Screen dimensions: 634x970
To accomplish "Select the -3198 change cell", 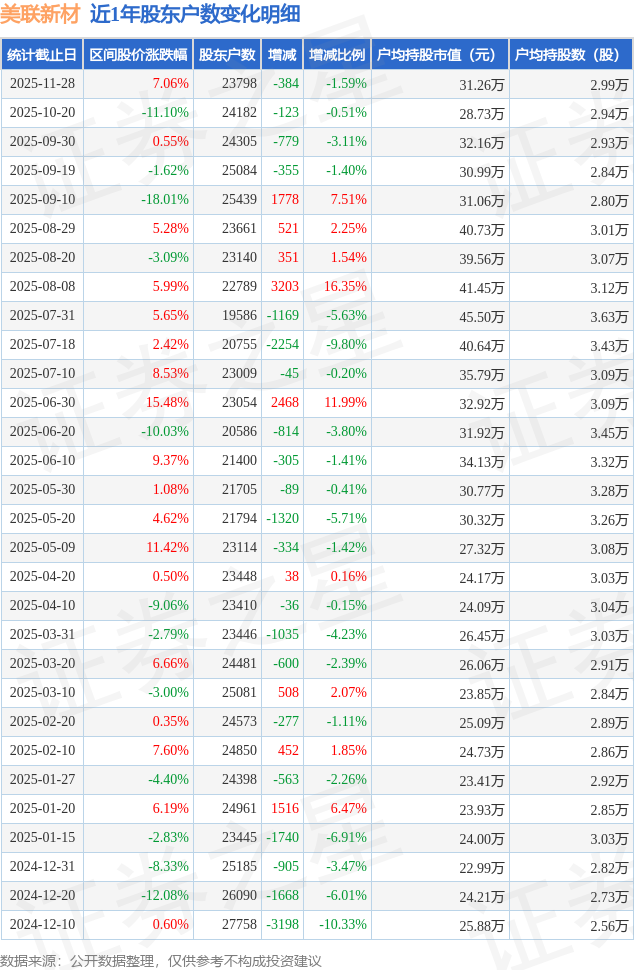I will pyautogui.click(x=284, y=925).
